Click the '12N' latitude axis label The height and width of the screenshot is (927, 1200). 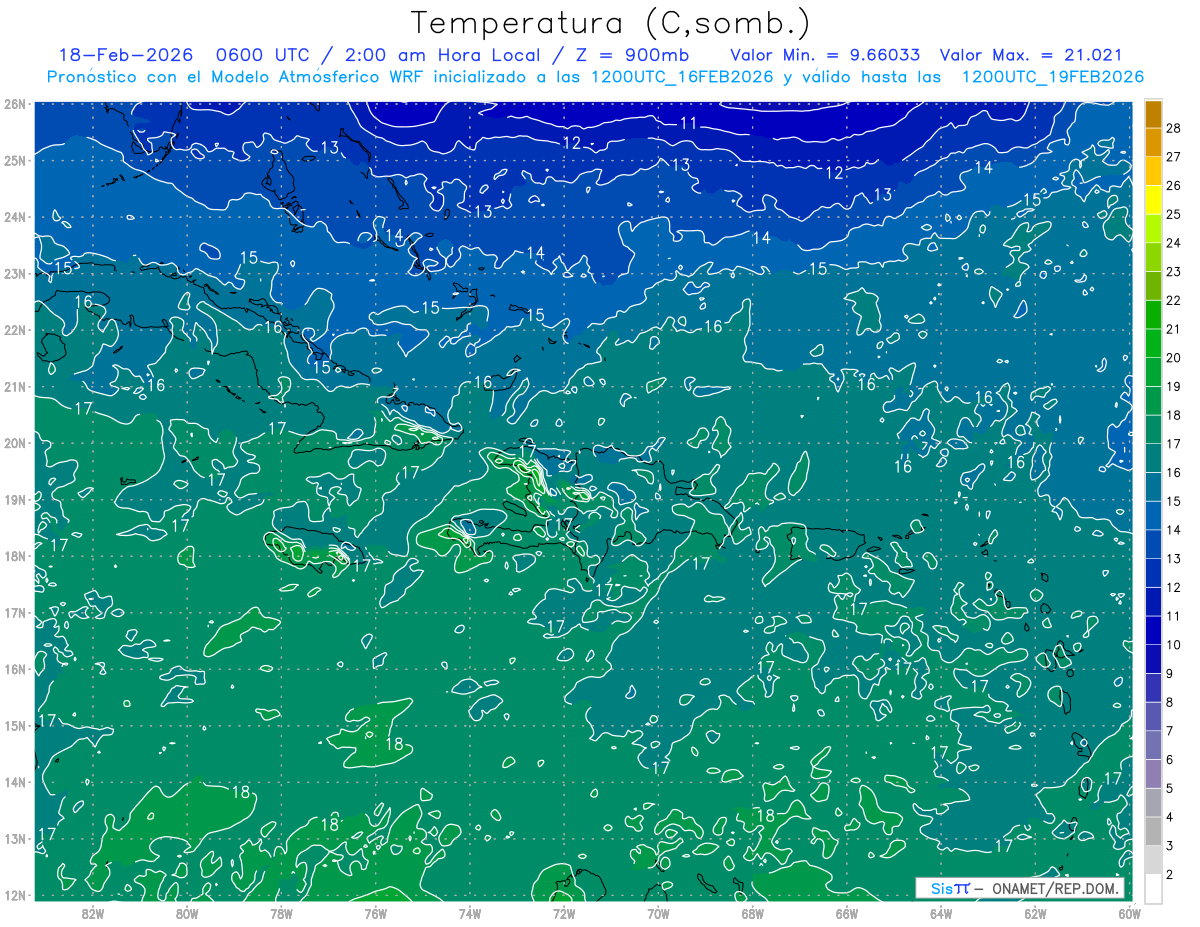pos(15,895)
